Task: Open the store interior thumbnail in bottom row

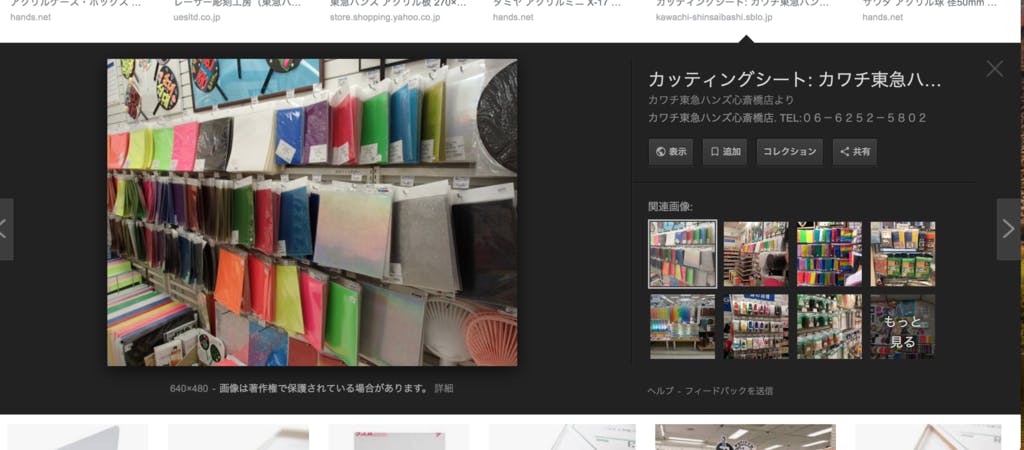Action: pyautogui.click(x=744, y=437)
